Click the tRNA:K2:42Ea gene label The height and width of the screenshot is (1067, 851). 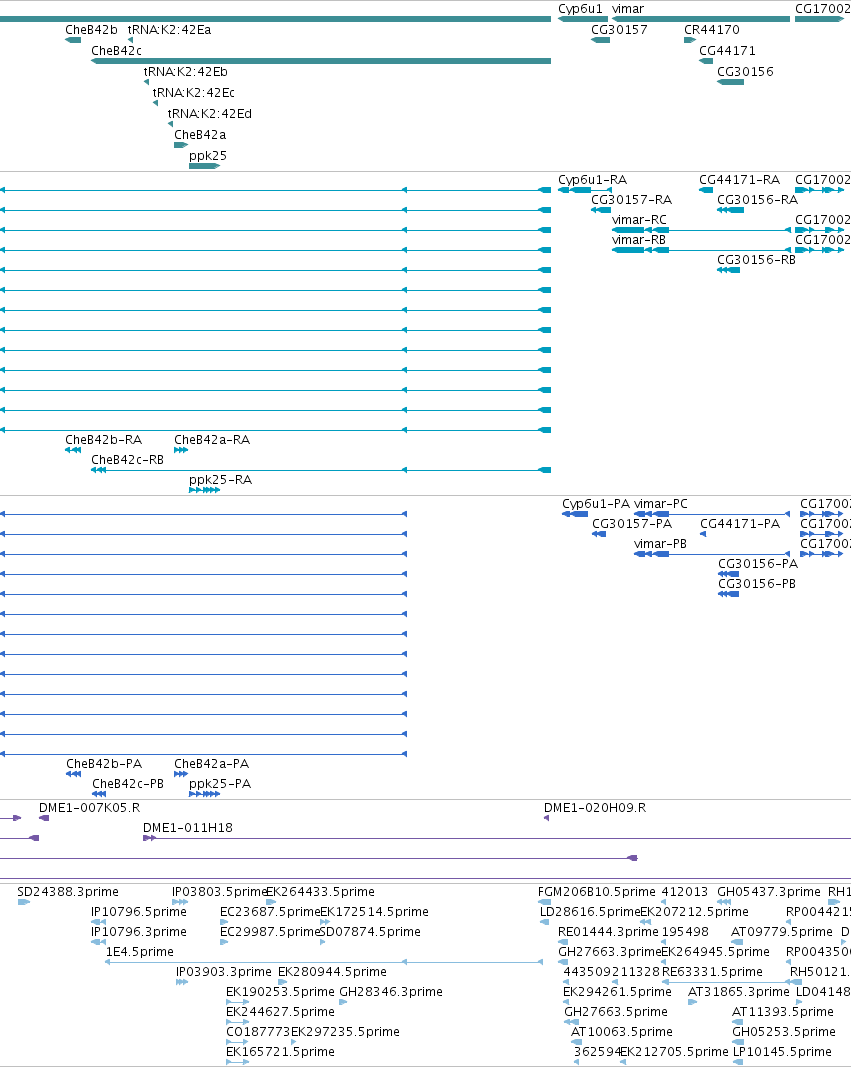(169, 30)
